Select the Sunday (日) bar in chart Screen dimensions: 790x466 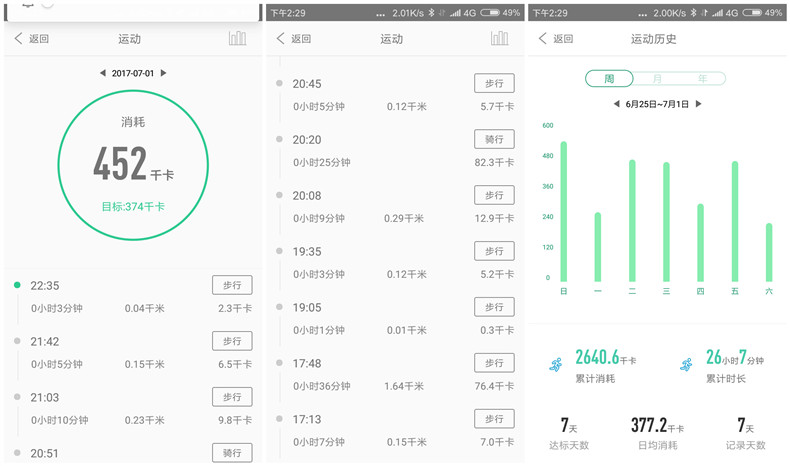(564, 210)
